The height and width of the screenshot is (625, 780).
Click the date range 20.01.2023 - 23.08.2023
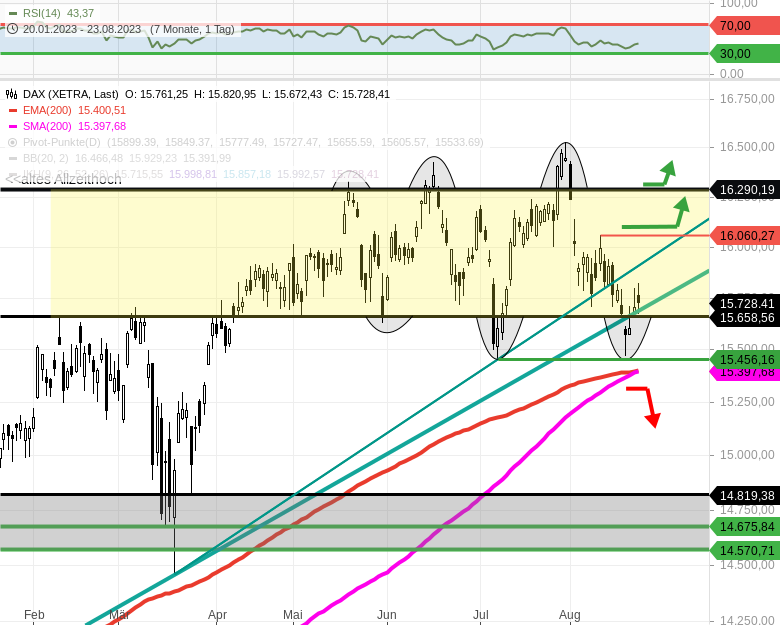click(x=82, y=29)
